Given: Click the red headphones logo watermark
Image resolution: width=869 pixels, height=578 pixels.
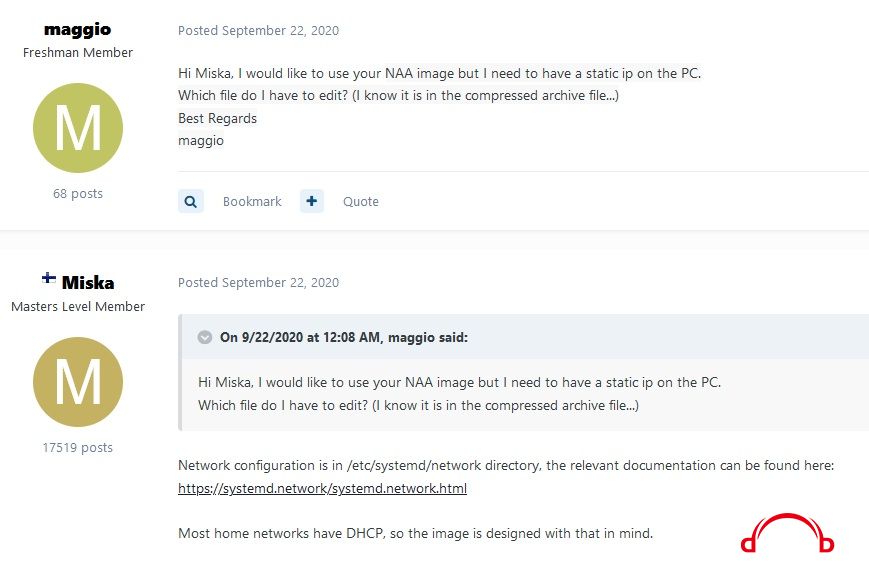Looking at the screenshot, I should [787, 533].
